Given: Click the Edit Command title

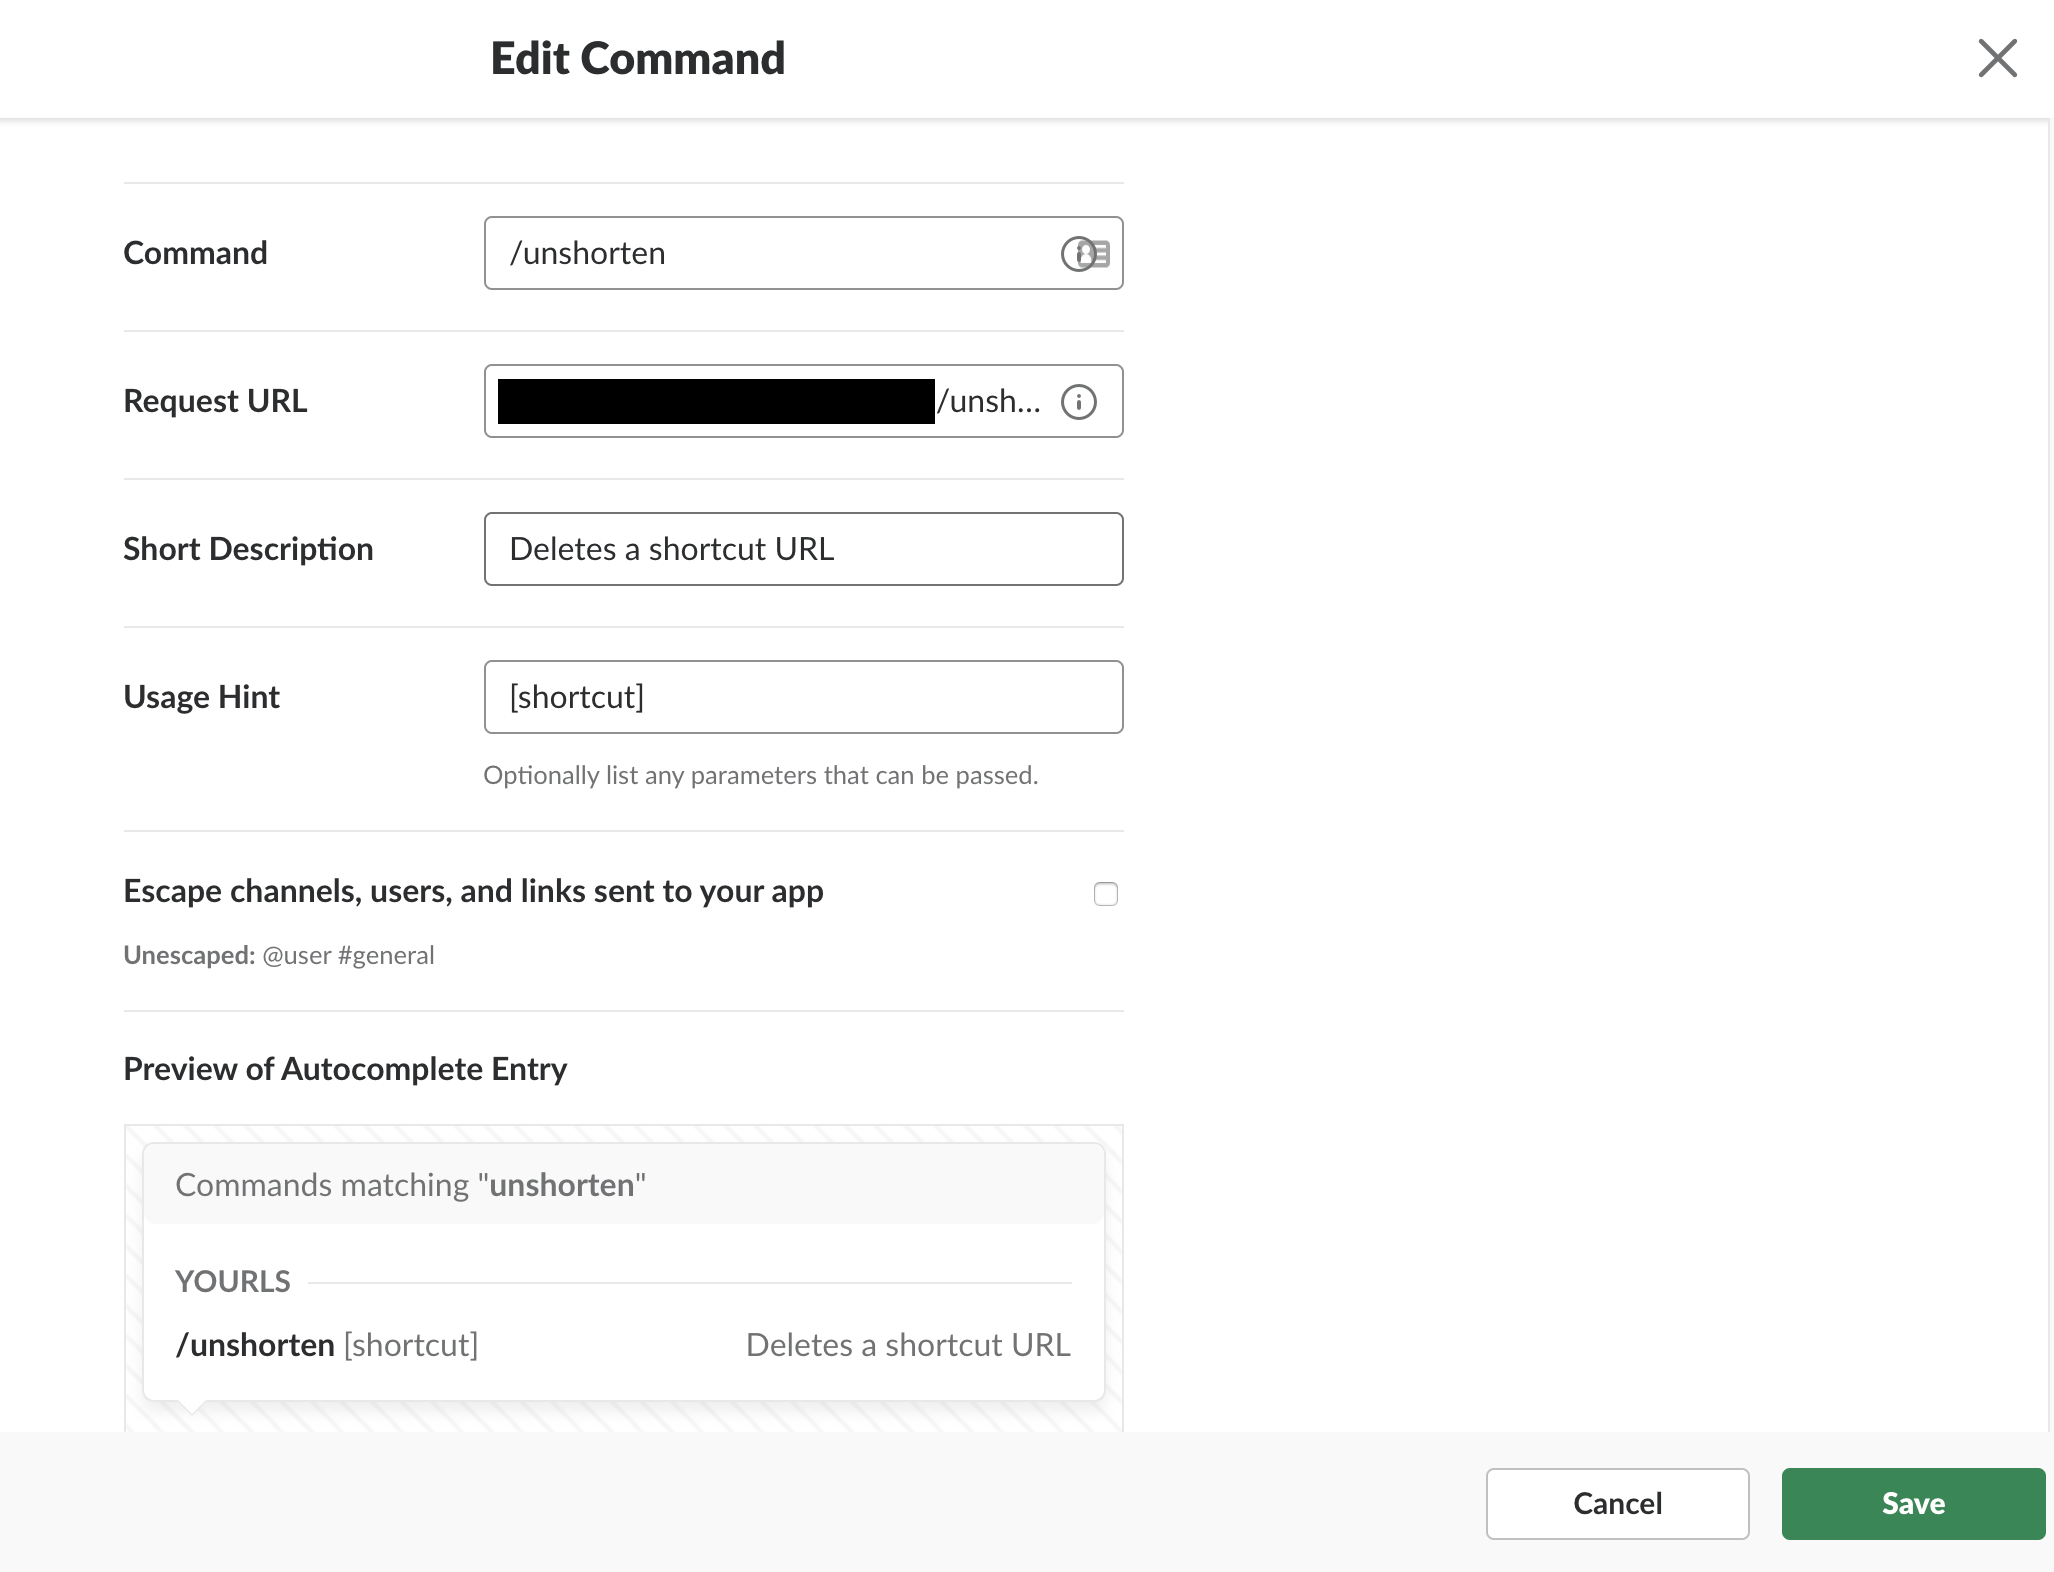Looking at the screenshot, I should 638,58.
